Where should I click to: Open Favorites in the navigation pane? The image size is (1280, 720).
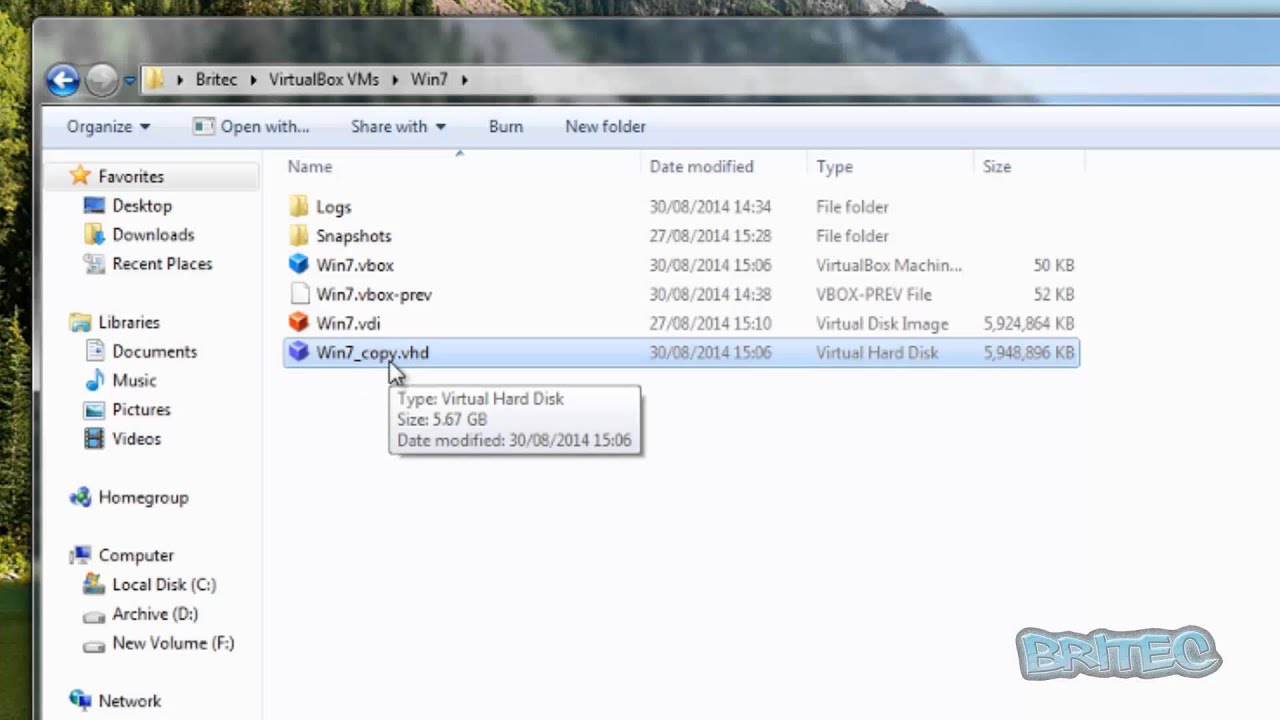pyautogui.click(x=131, y=177)
